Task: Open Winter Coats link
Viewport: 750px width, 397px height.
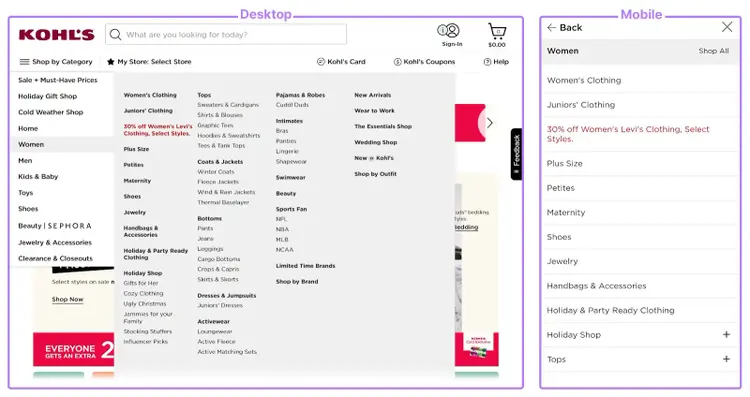Action: point(216,172)
